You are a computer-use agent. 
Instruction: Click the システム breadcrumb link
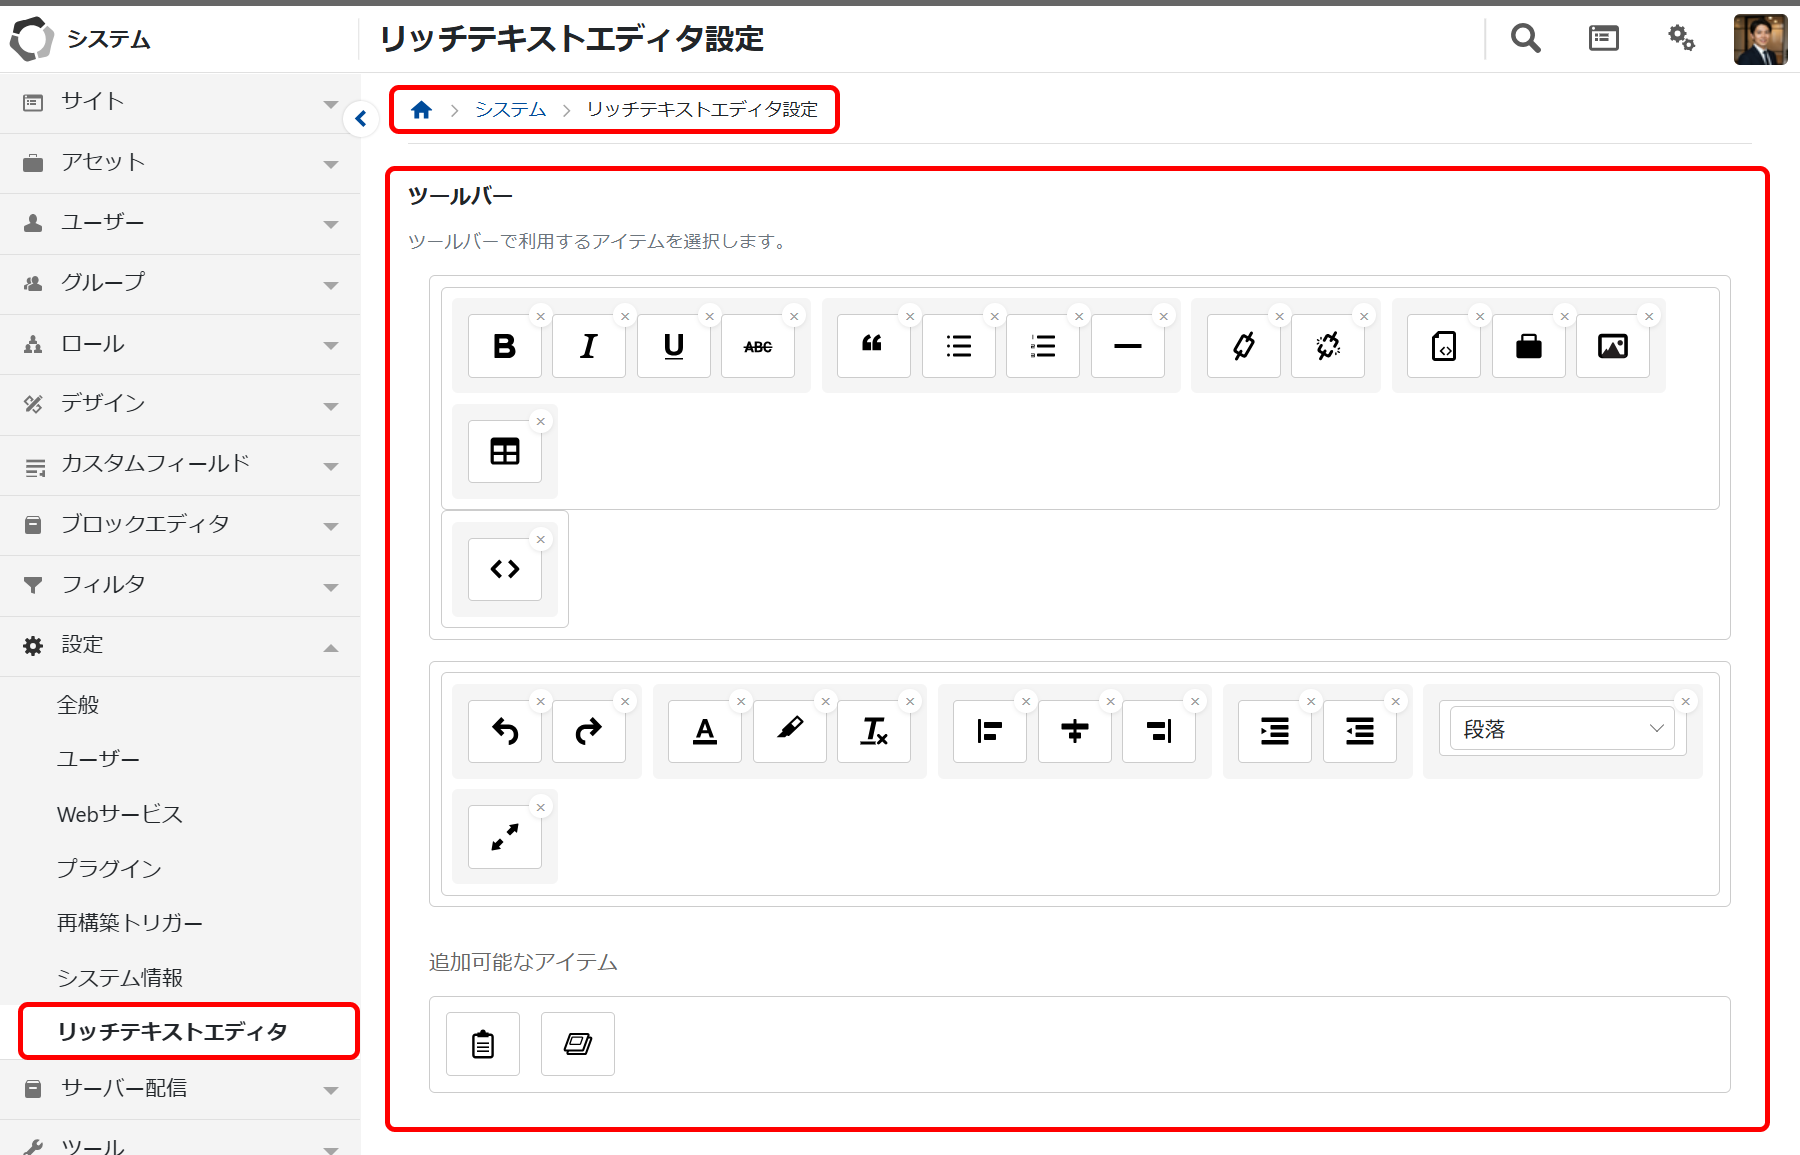(x=510, y=110)
